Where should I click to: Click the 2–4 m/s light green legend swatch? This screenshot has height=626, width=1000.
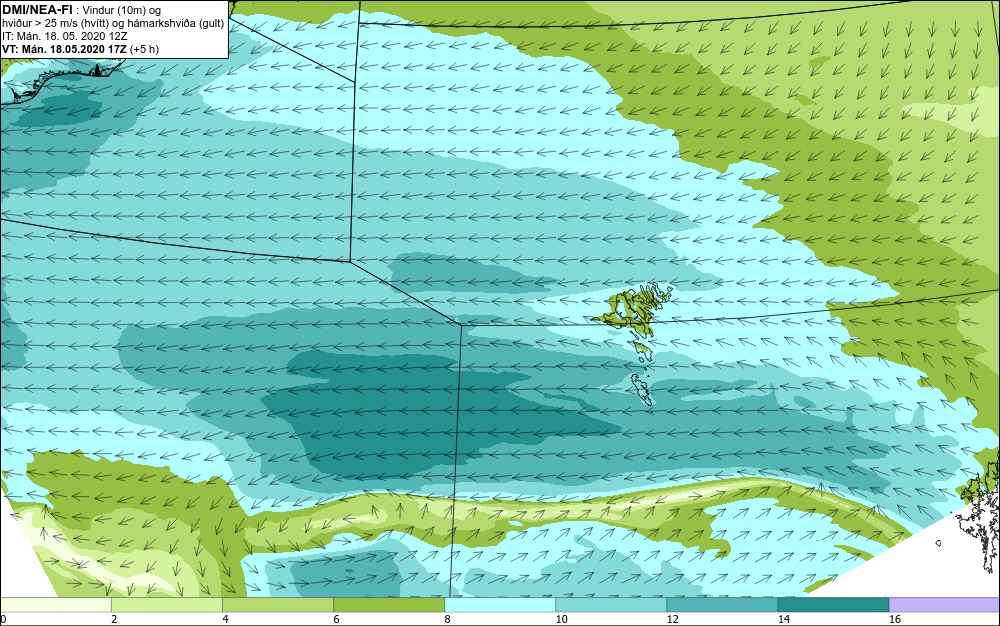166,604
